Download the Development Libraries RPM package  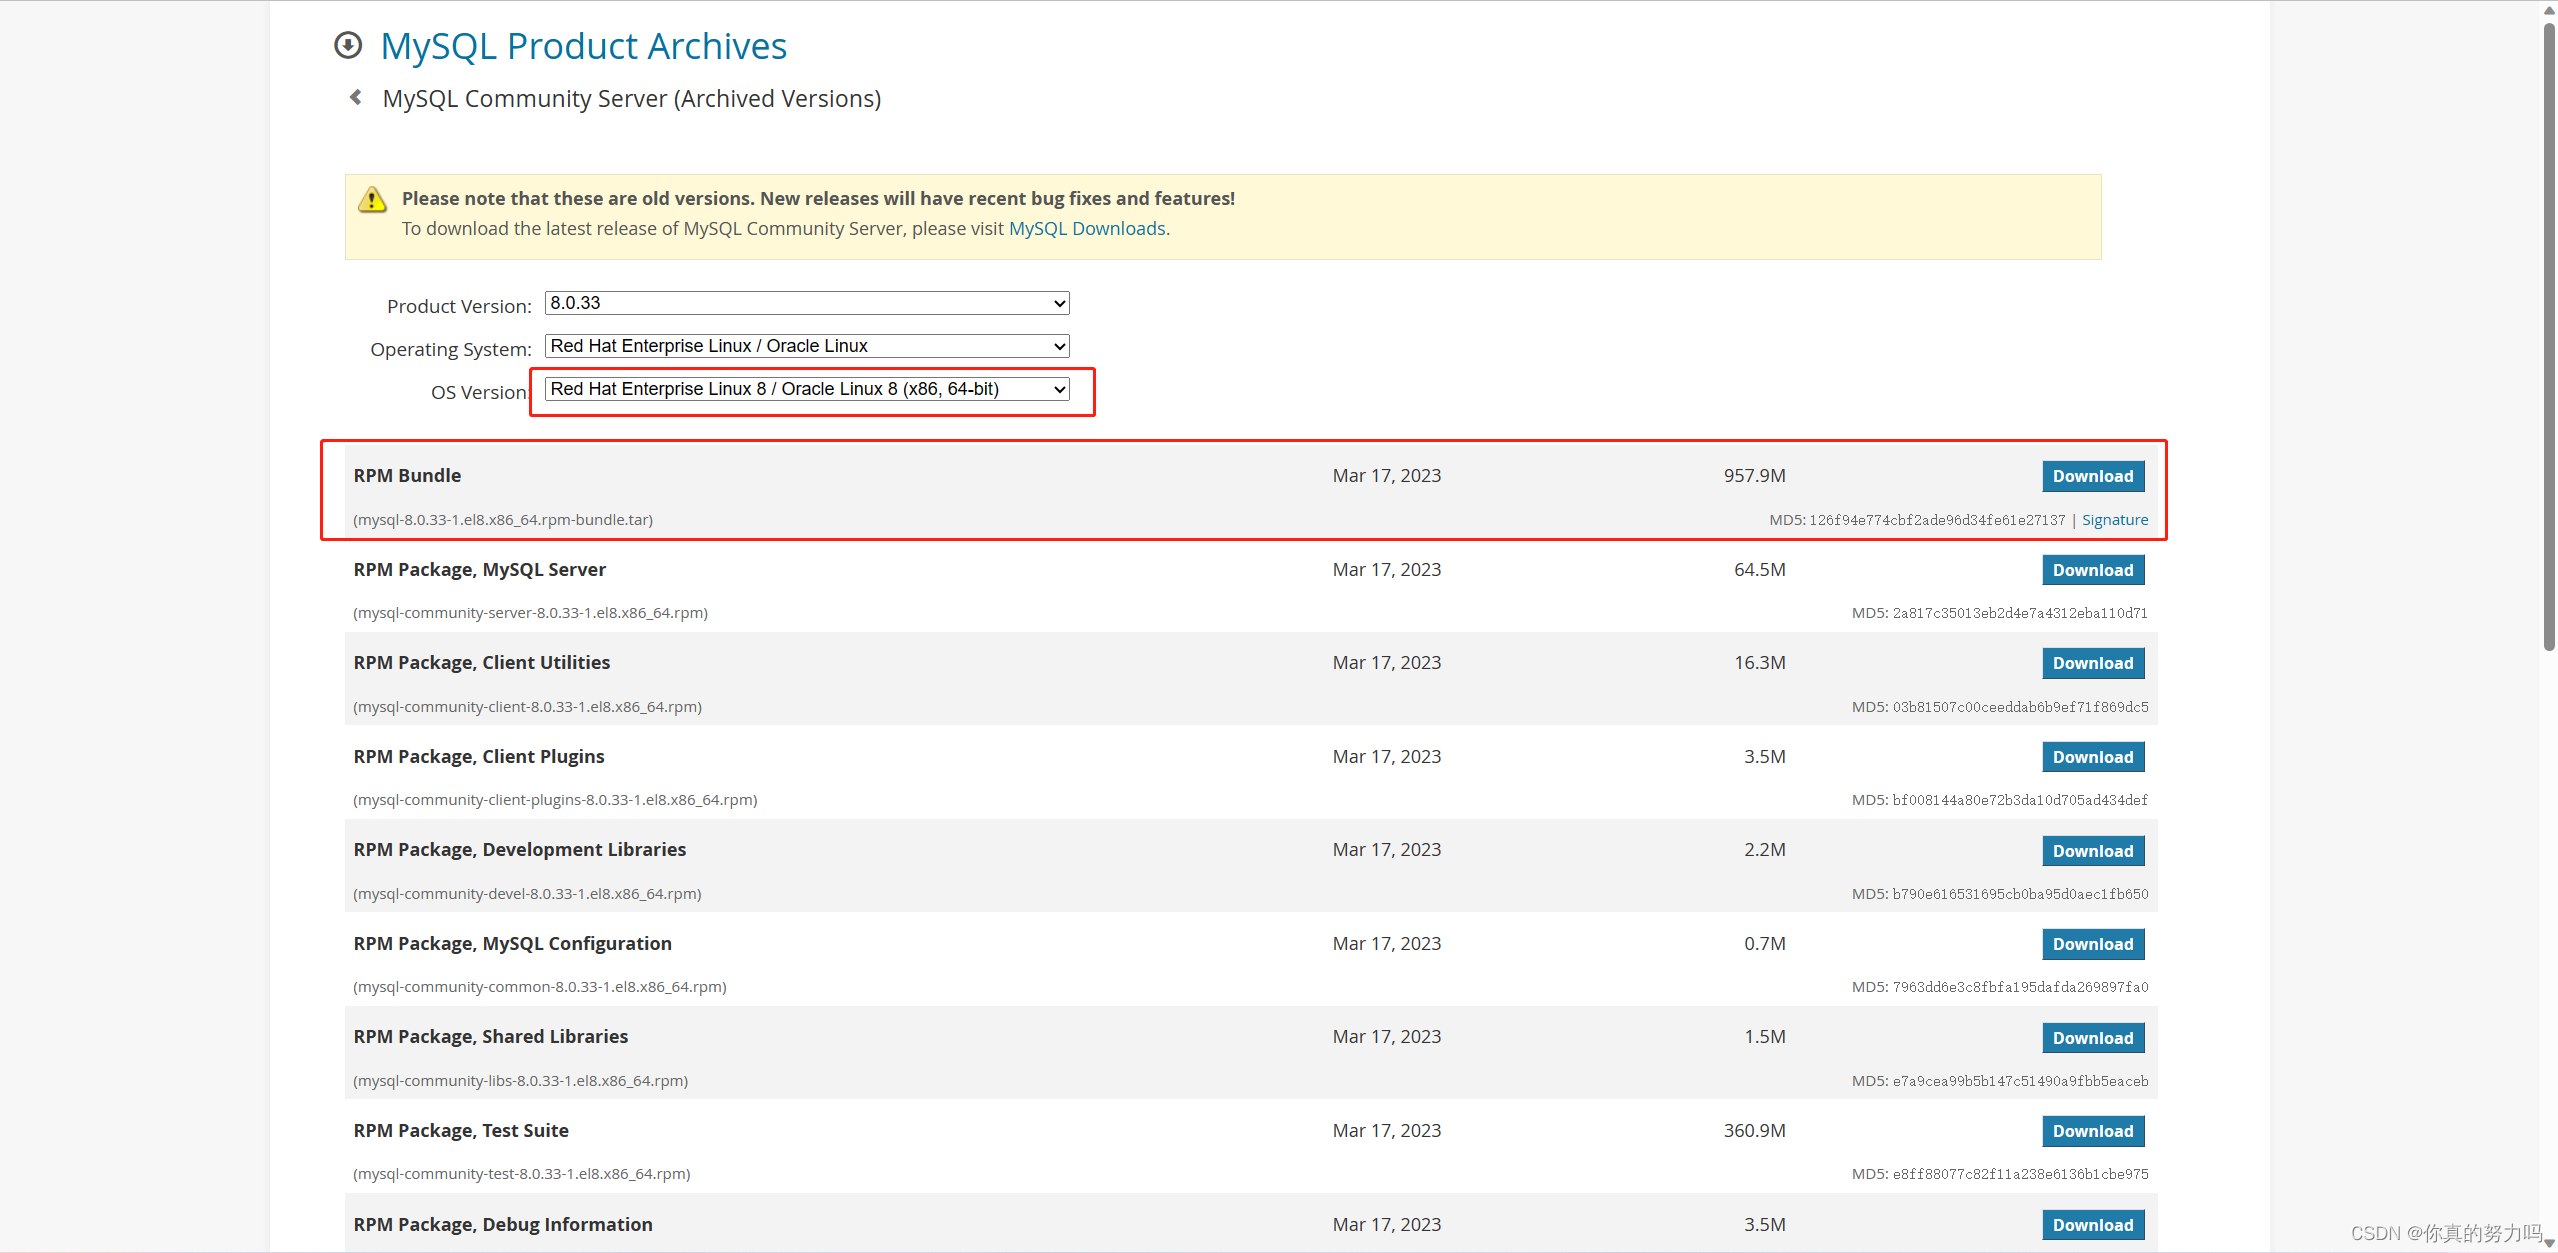click(2092, 851)
